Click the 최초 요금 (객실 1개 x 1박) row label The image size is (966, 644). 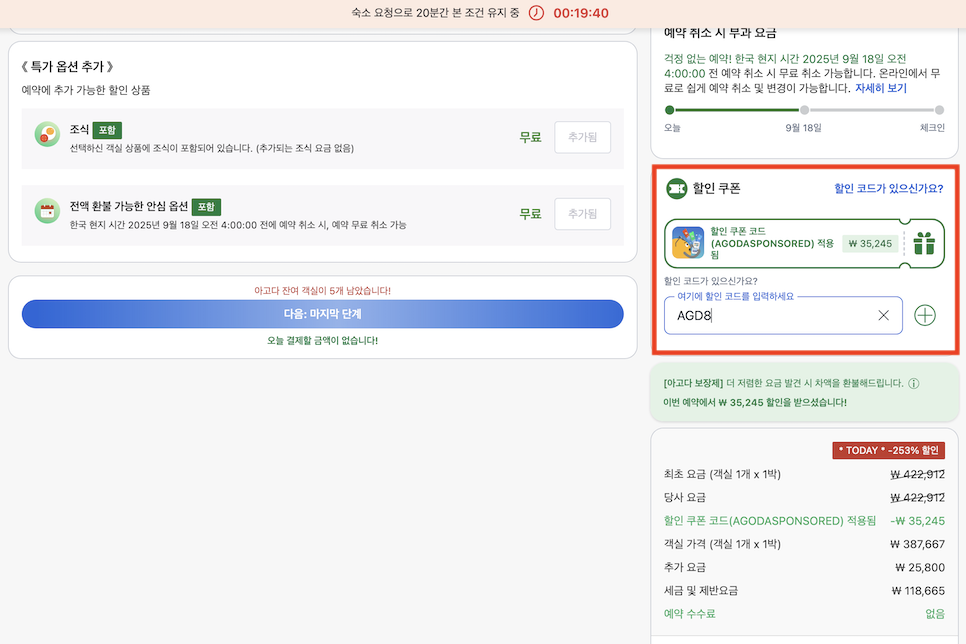click(x=722, y=474)
